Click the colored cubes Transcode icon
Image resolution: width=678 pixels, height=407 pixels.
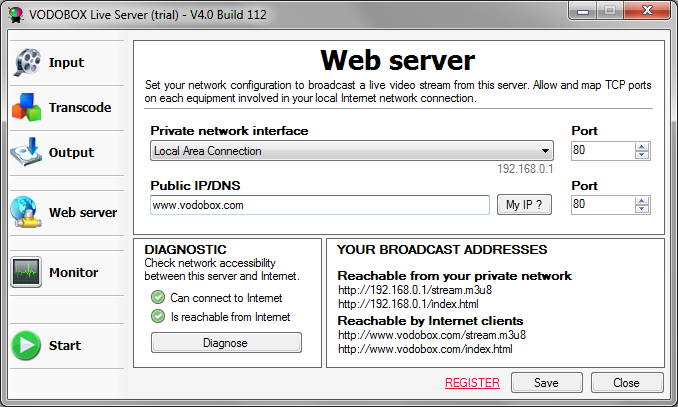[x=27, y=107]
